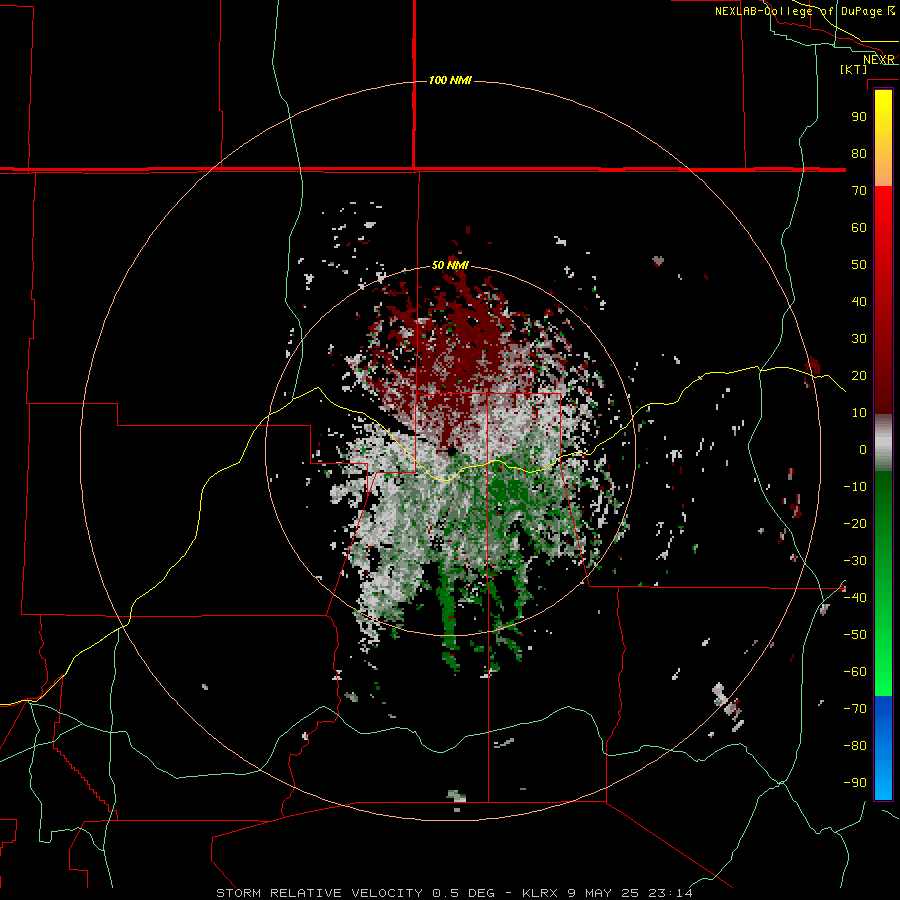The width and height of the screenshot is (900, 900).
Task: Click the 90 value on the color scale
Action: point(859,117)
